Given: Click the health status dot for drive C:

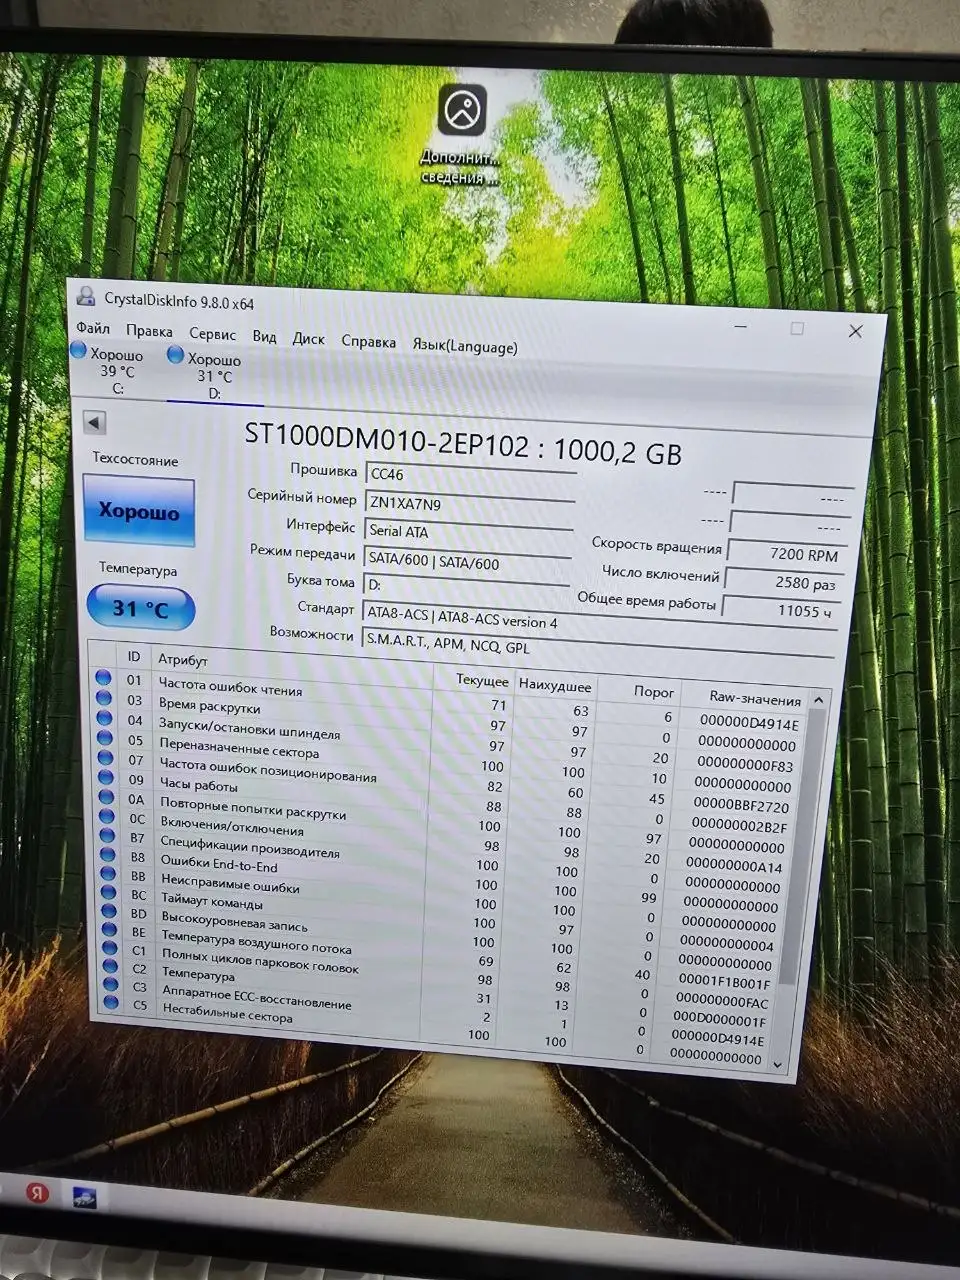Looking at the screenshot, I should [77, 352].
